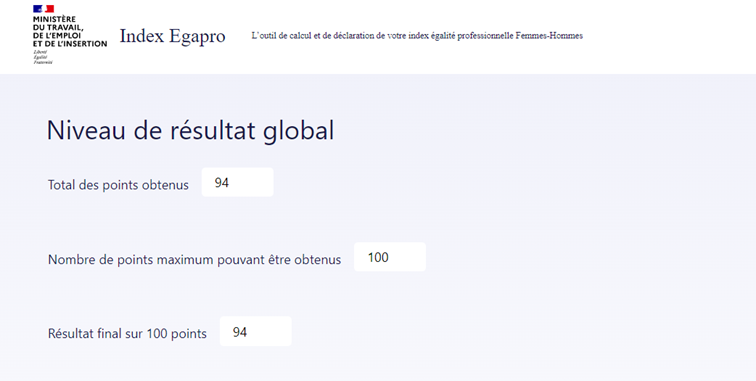Click the DU TRAVAIL line in ministry logo

pyautogui.click(x=58, y=27)
